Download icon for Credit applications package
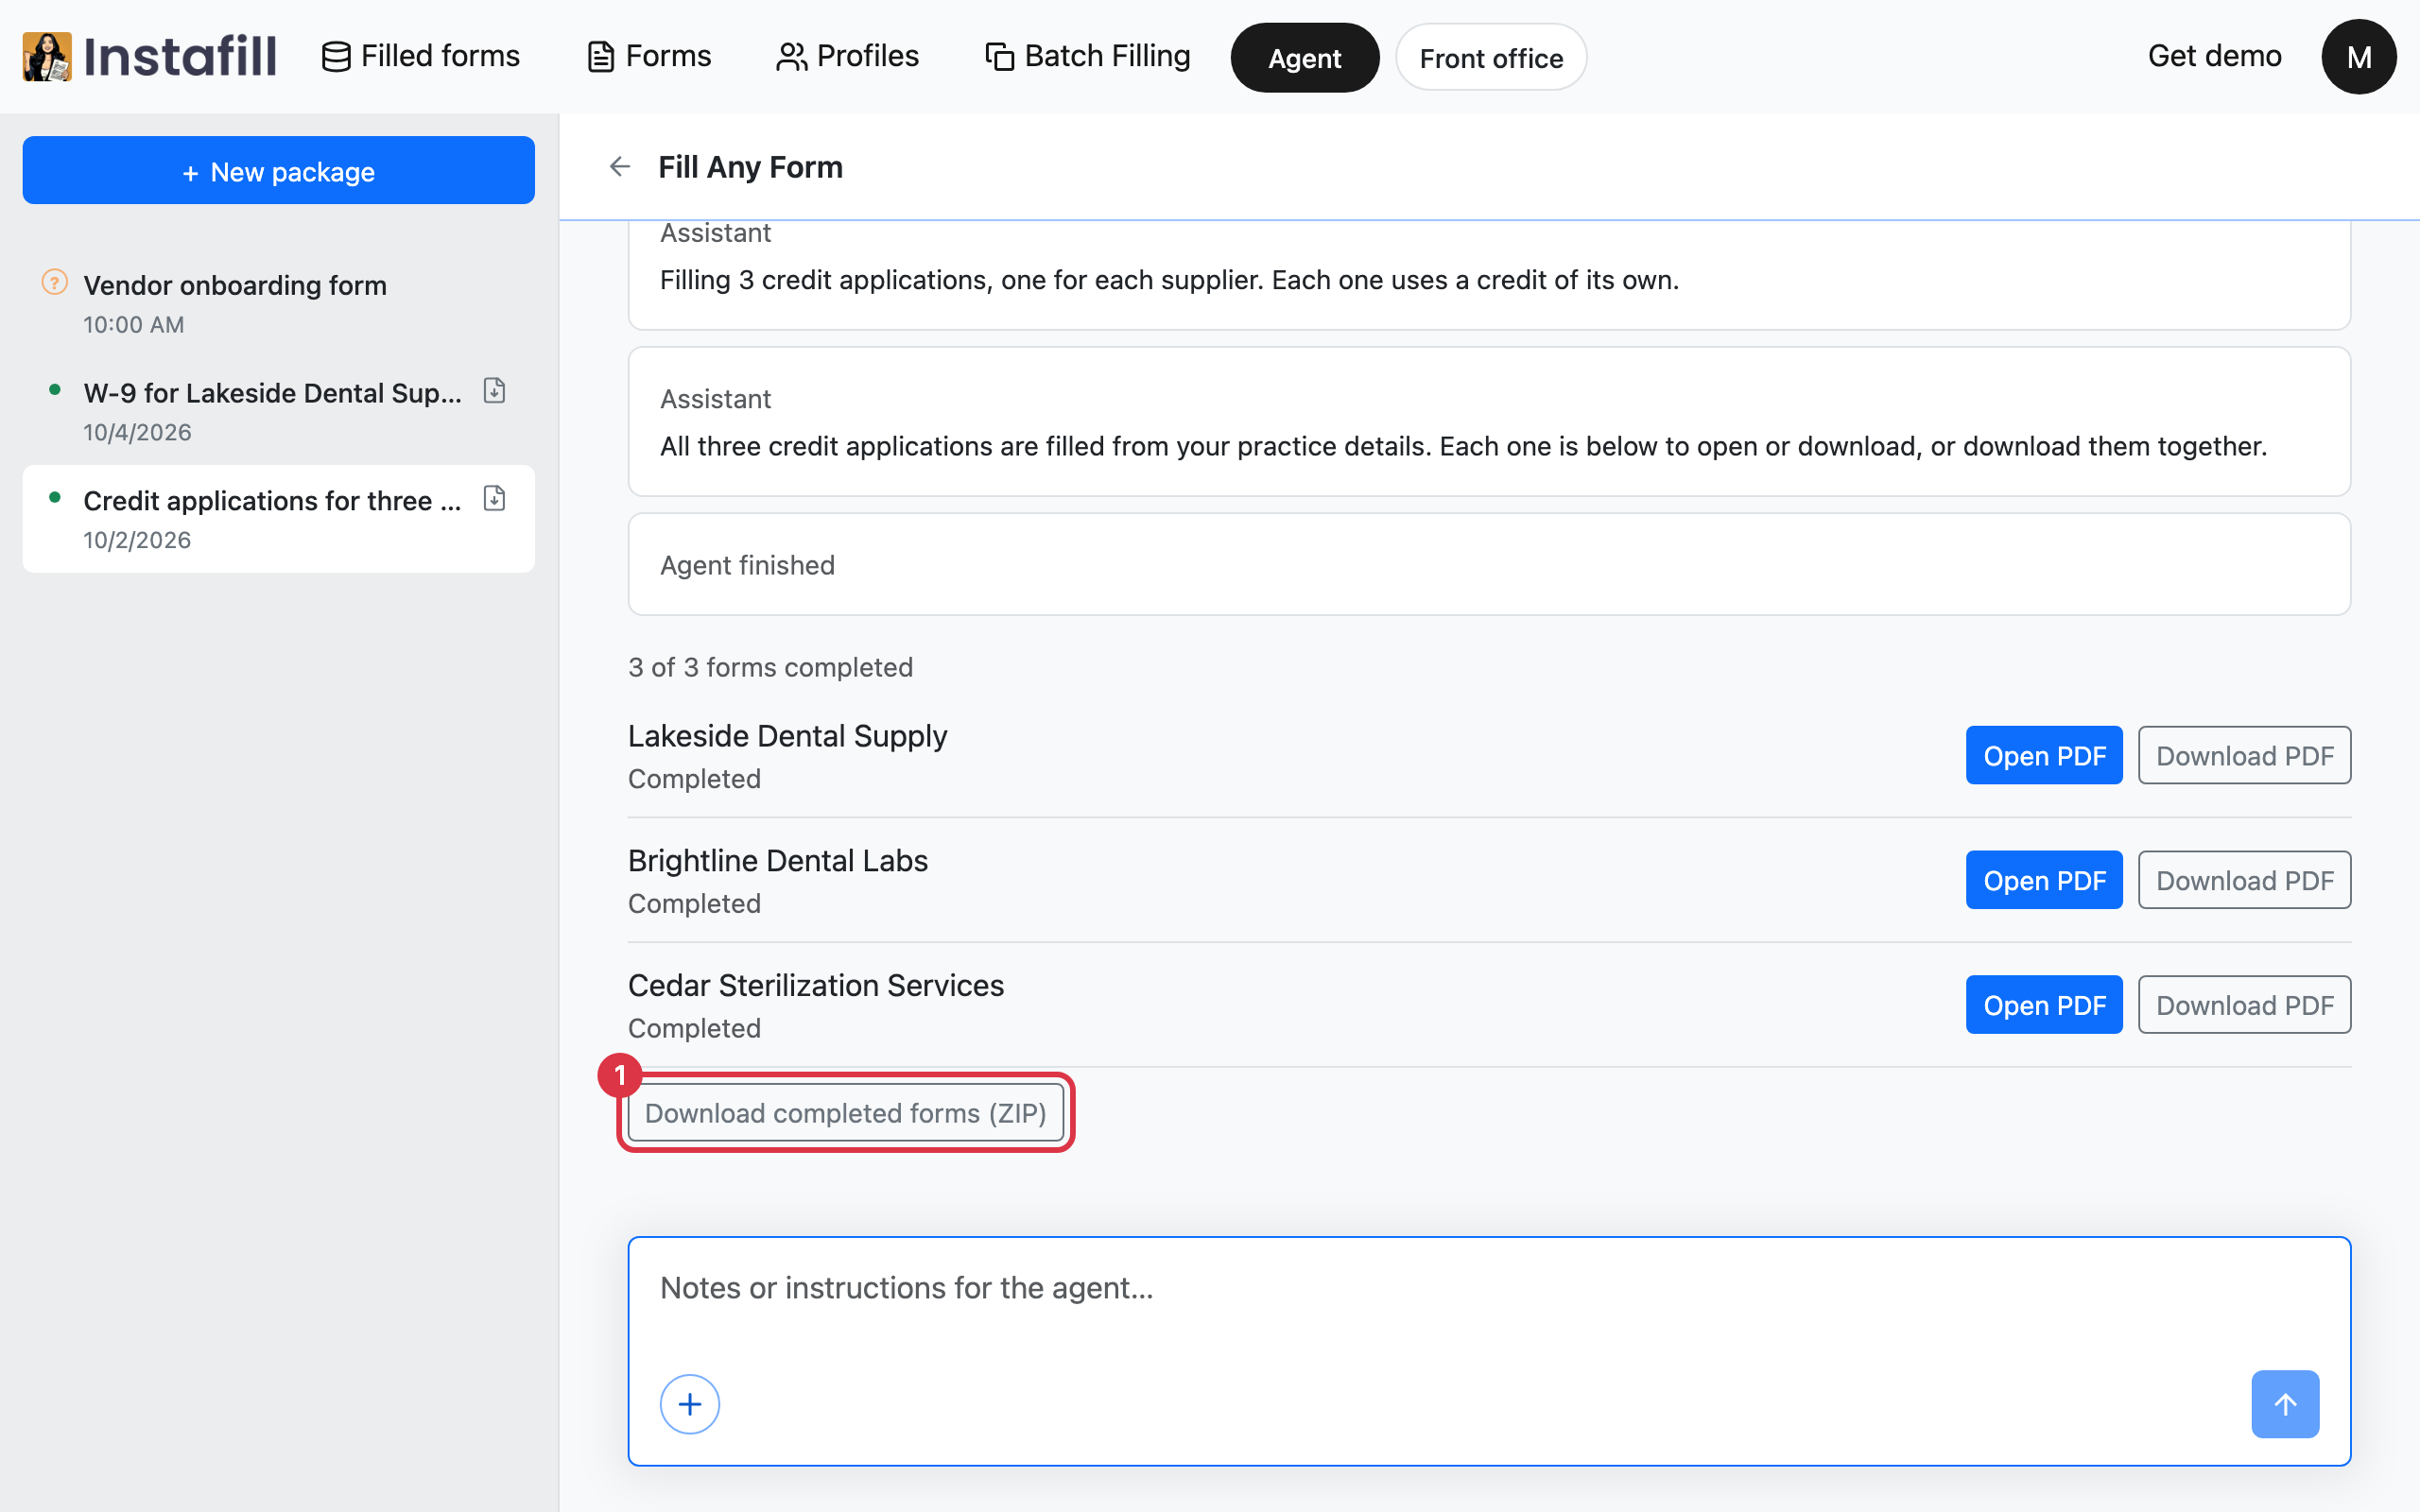 point(494,498)
